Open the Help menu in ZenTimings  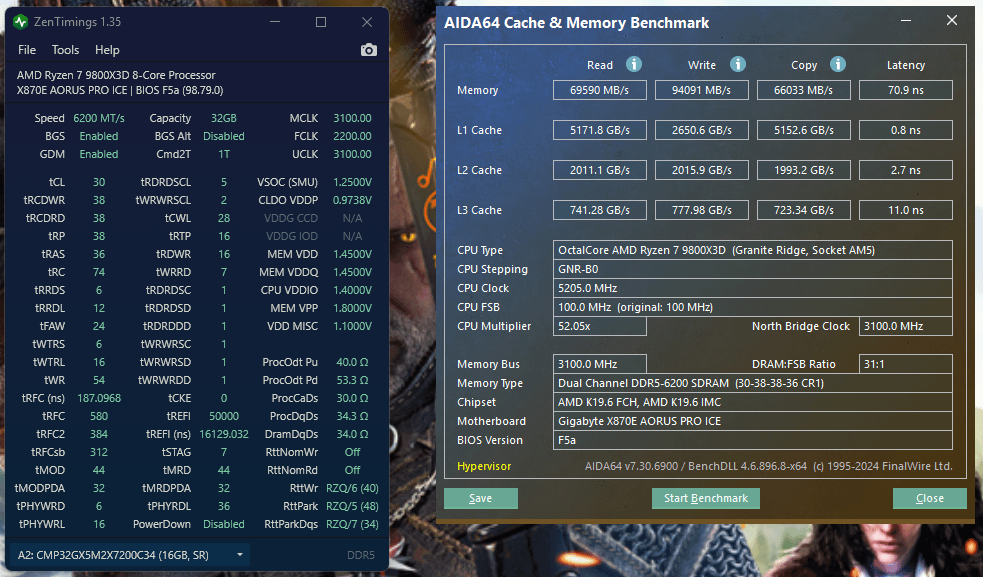point(107,50)
